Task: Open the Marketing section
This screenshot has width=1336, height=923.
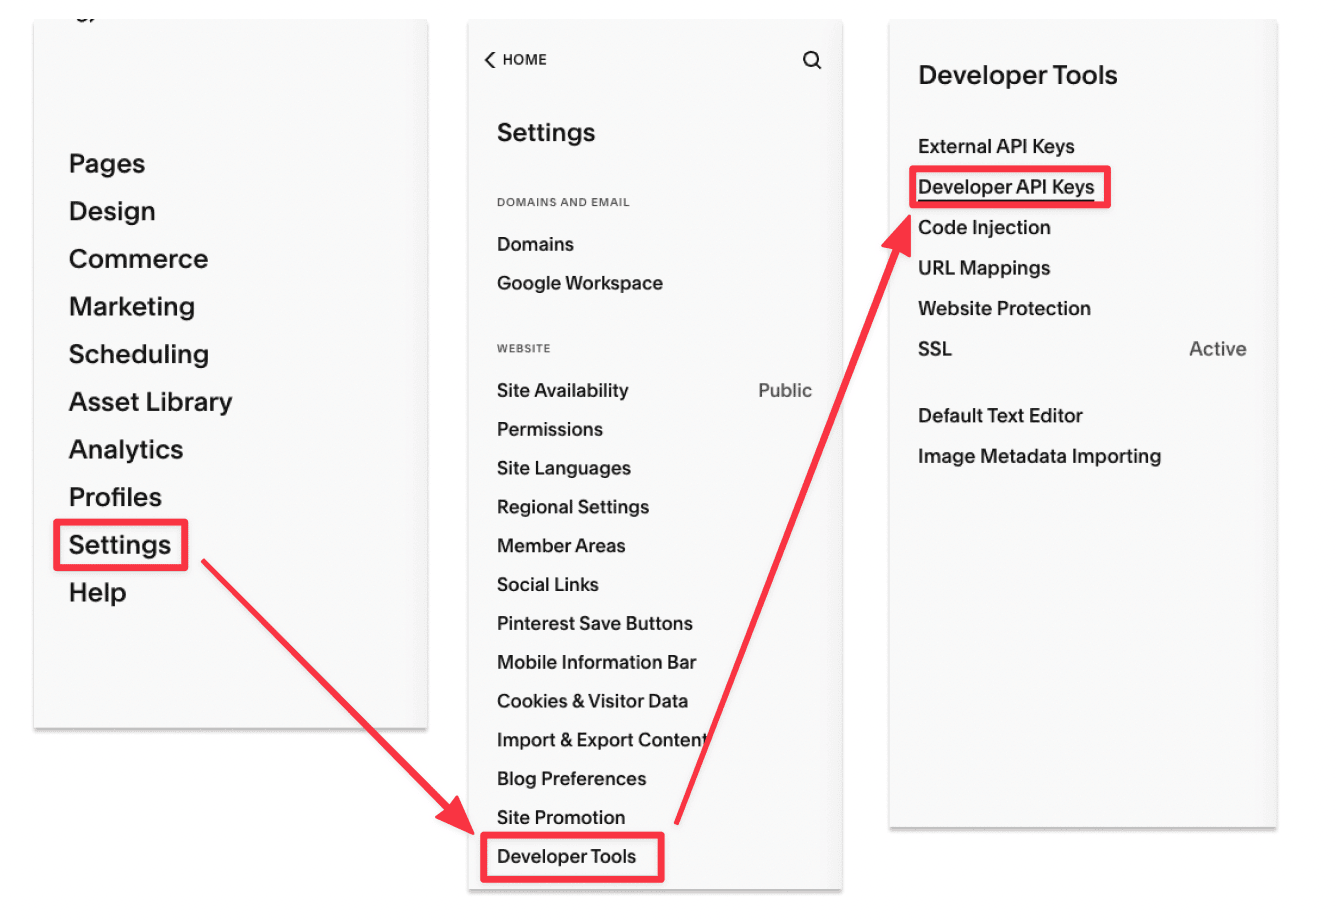Action: pyautogui.click(x=131, y=306)
